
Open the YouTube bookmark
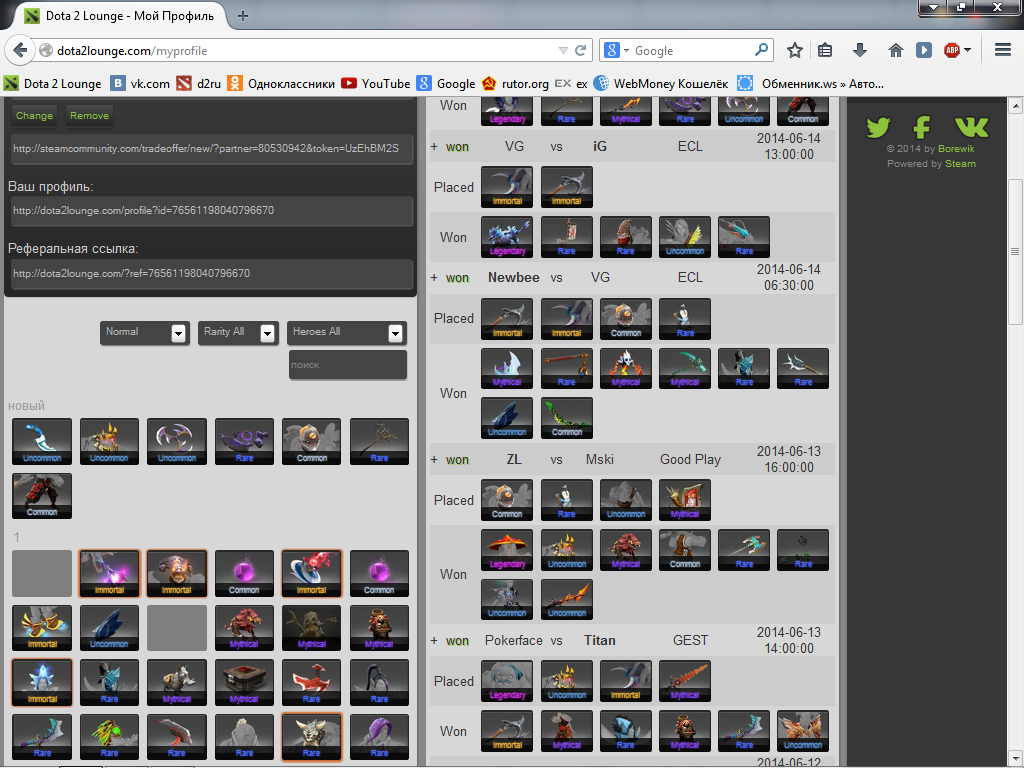pyautogui.click(x=376, y=84)
